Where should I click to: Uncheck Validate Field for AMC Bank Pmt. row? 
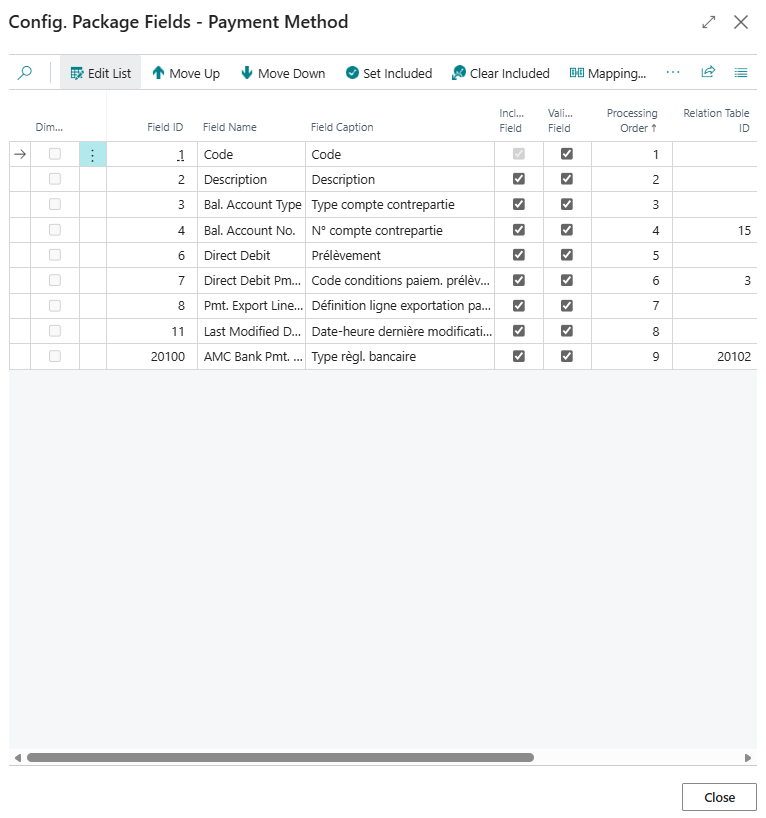point(567,356)
